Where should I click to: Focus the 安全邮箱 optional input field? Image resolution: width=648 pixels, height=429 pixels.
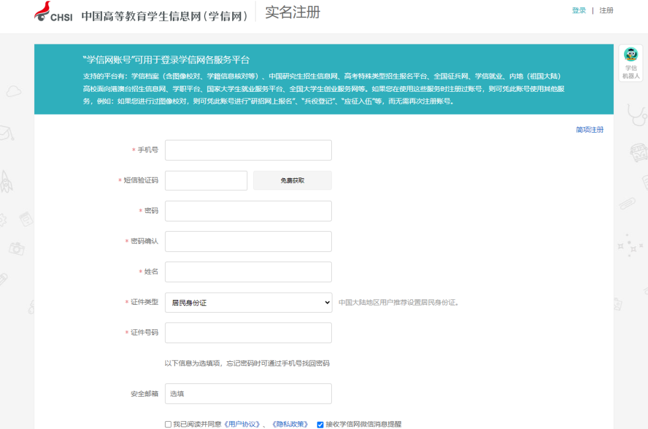[248, 393]
